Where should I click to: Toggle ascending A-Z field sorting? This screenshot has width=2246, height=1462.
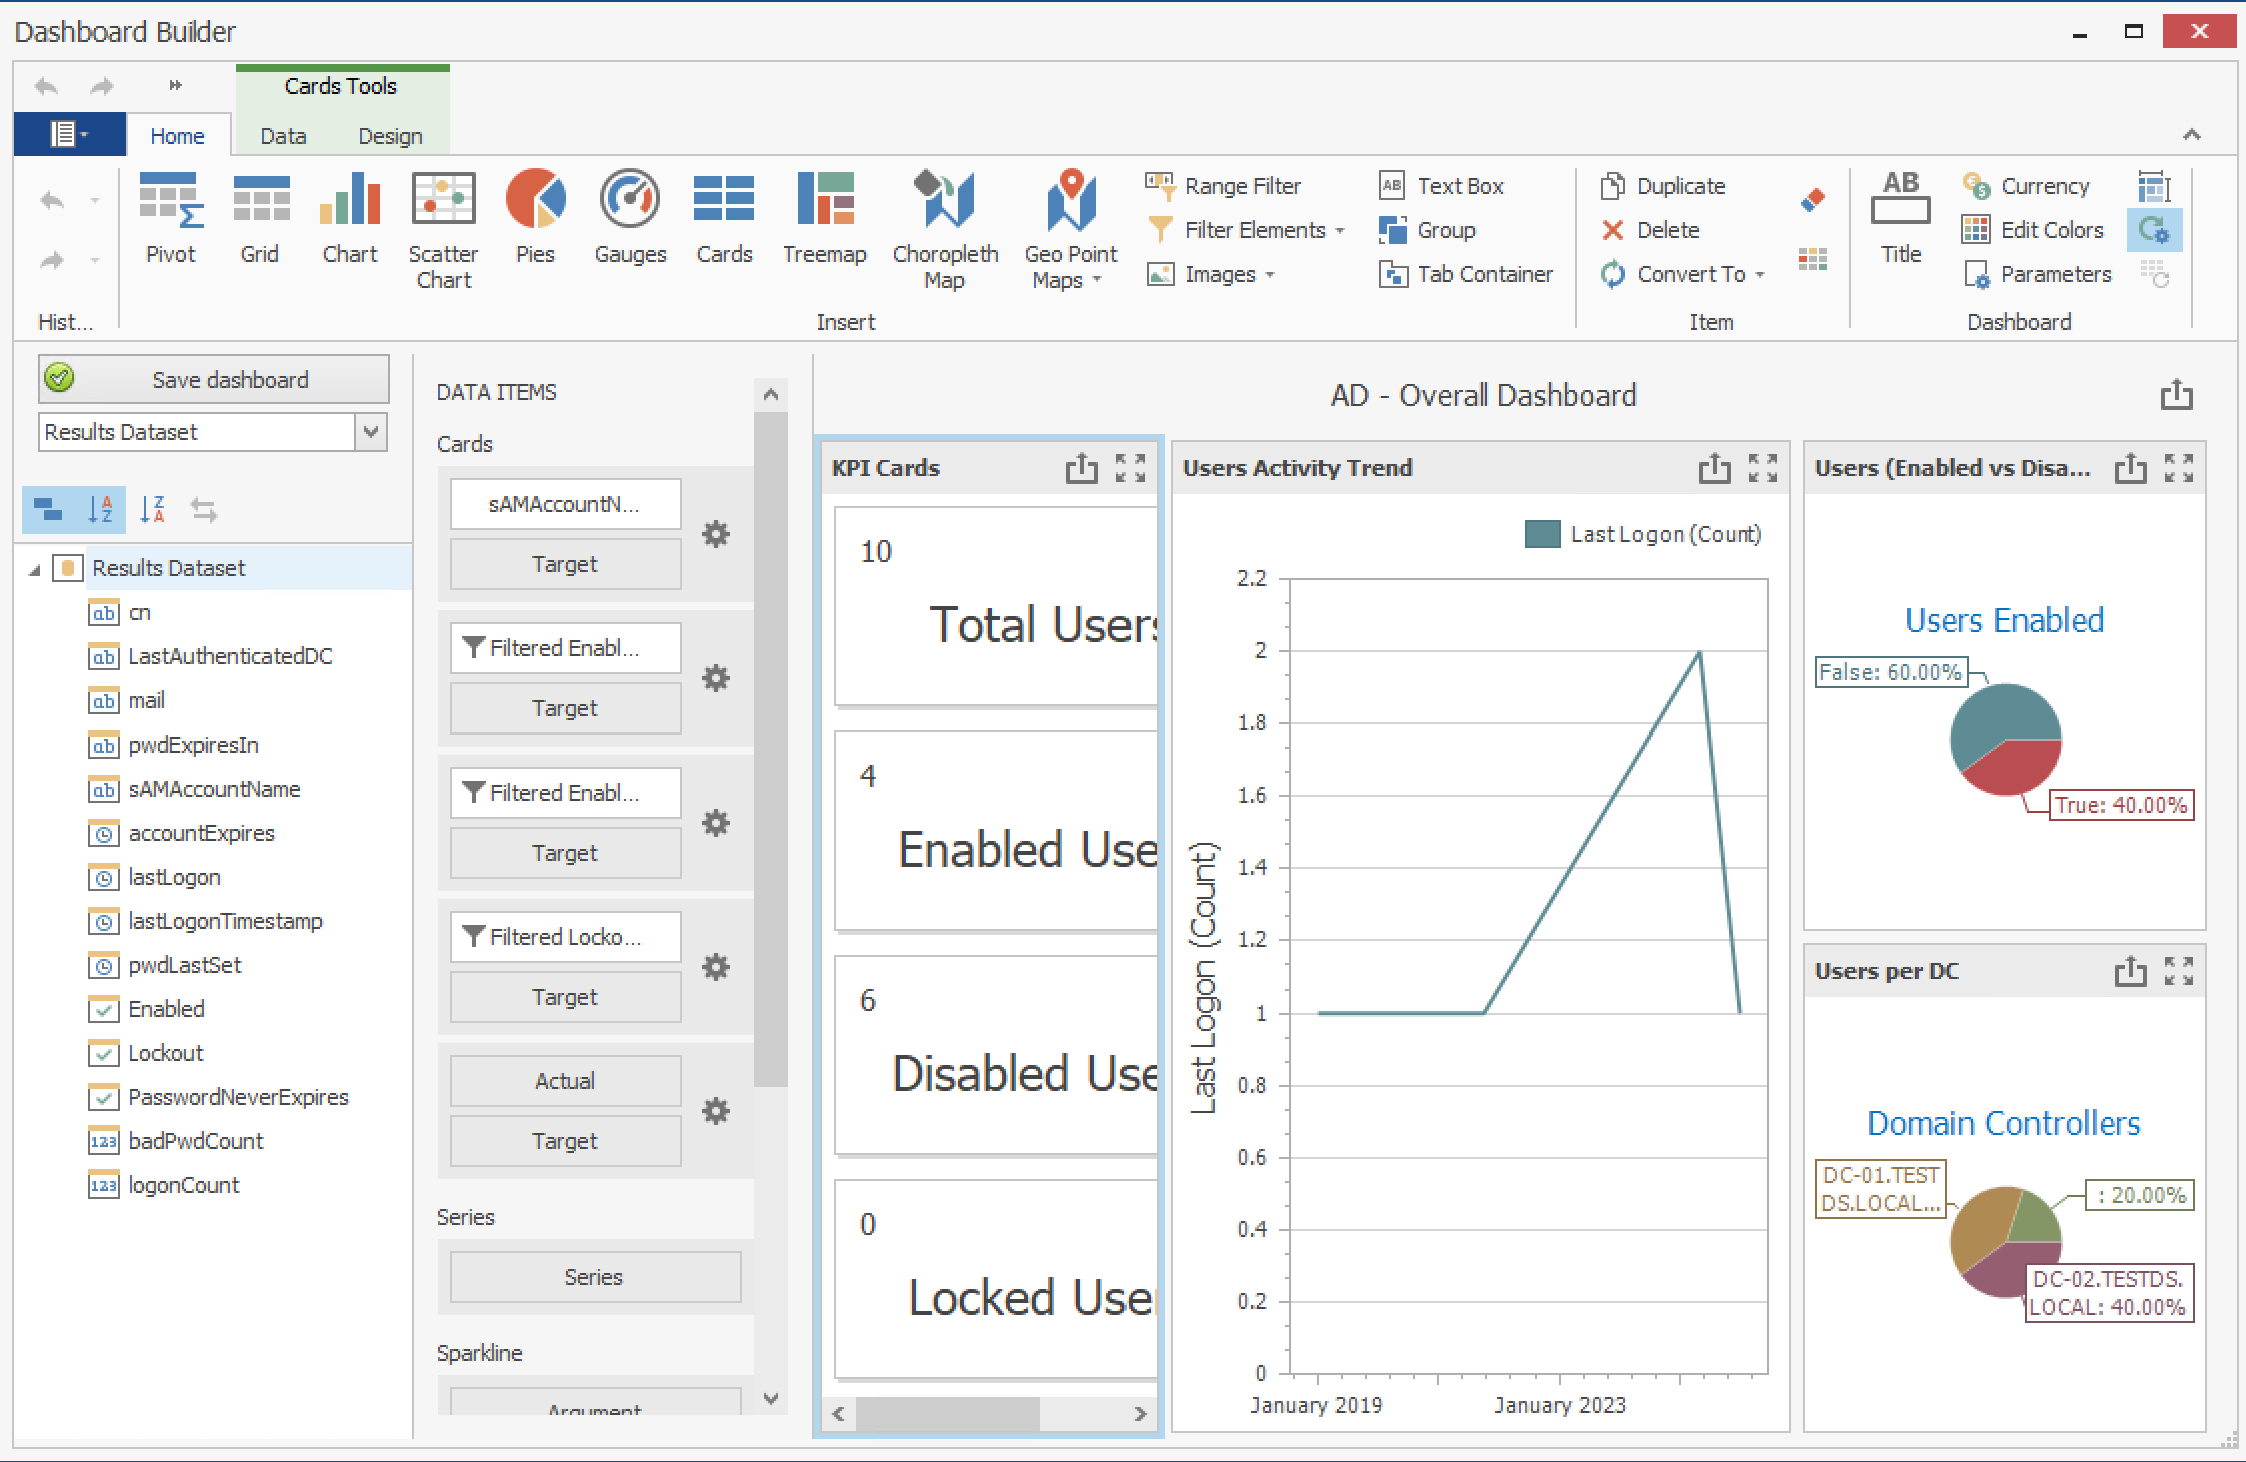100,510
